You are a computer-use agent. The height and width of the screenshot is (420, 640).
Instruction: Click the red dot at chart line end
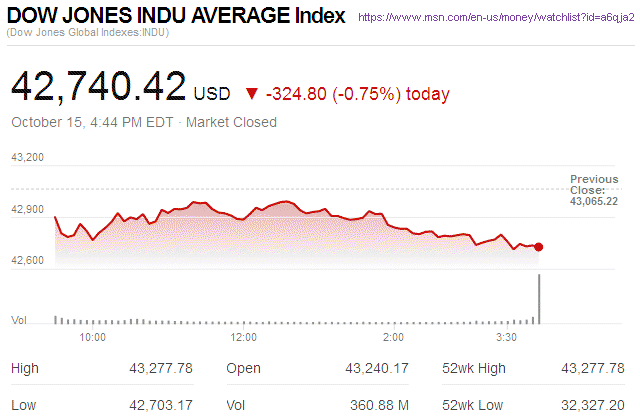[539, 247]
